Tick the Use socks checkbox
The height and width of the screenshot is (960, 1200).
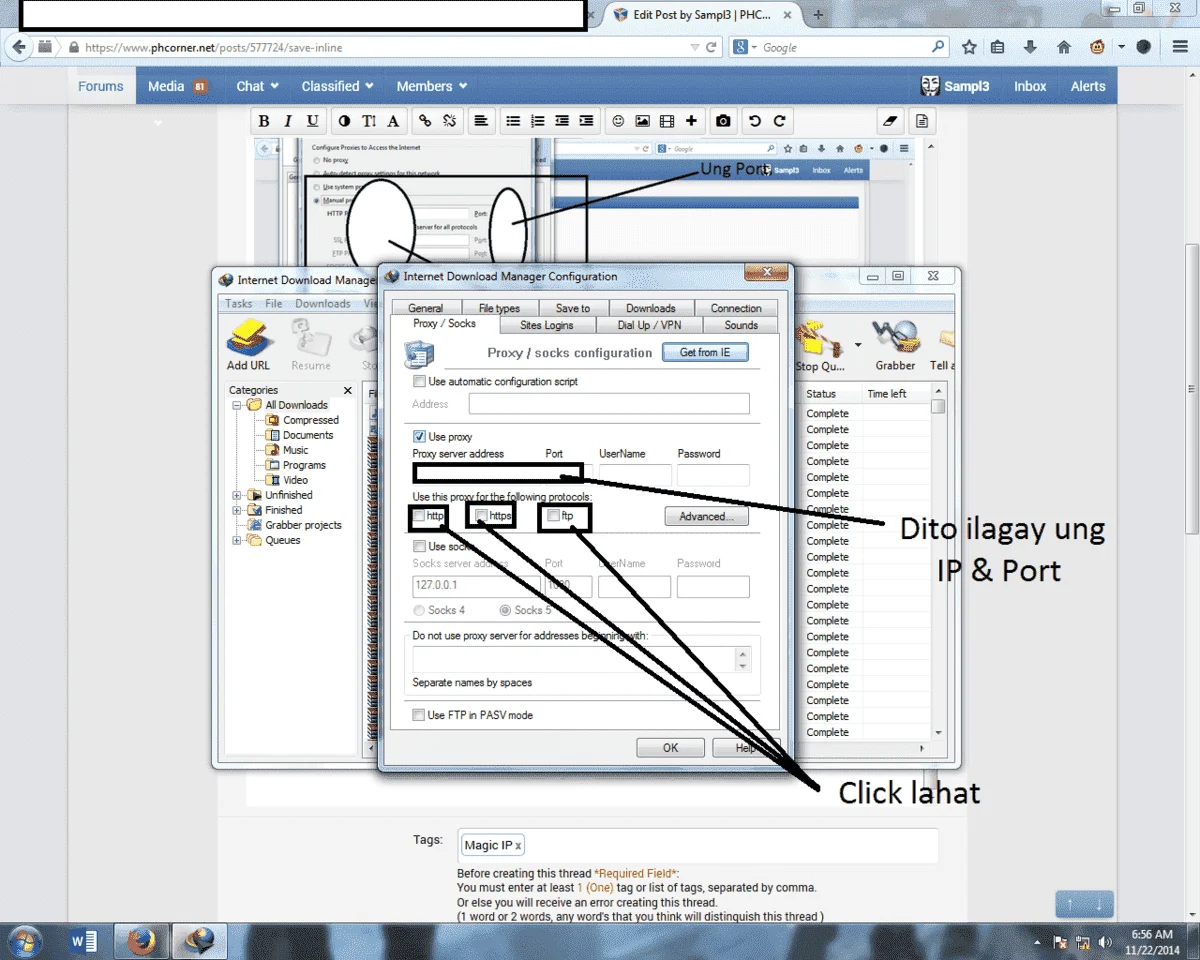(x=419, y=546)
